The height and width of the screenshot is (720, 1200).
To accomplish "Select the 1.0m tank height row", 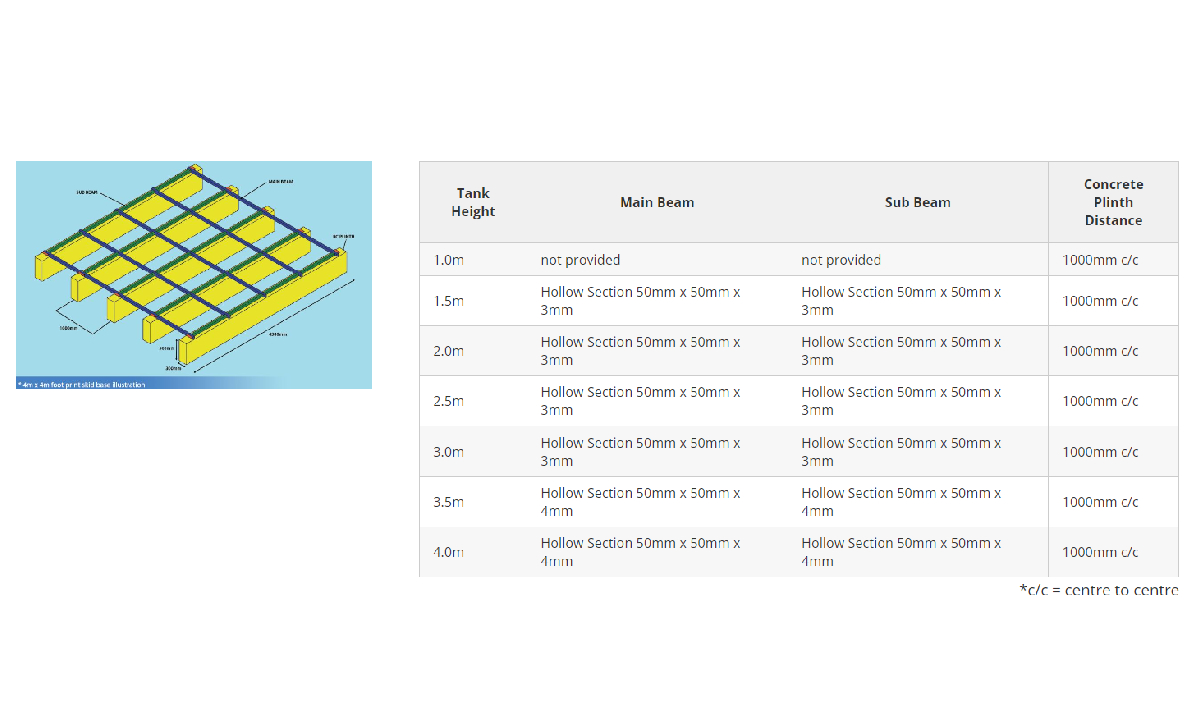I will 450,259.
